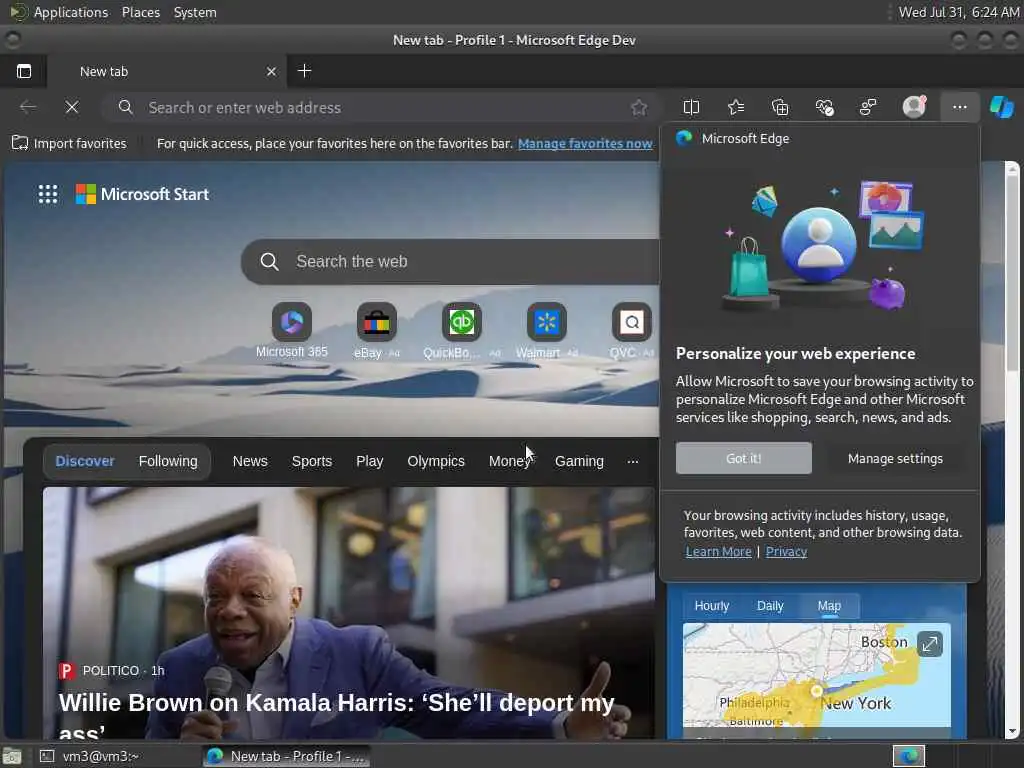The height and width of the screenshot is (768, 1024).
Task: Open the share/workspaces toolbar icon
Action: tap(869, 107)
